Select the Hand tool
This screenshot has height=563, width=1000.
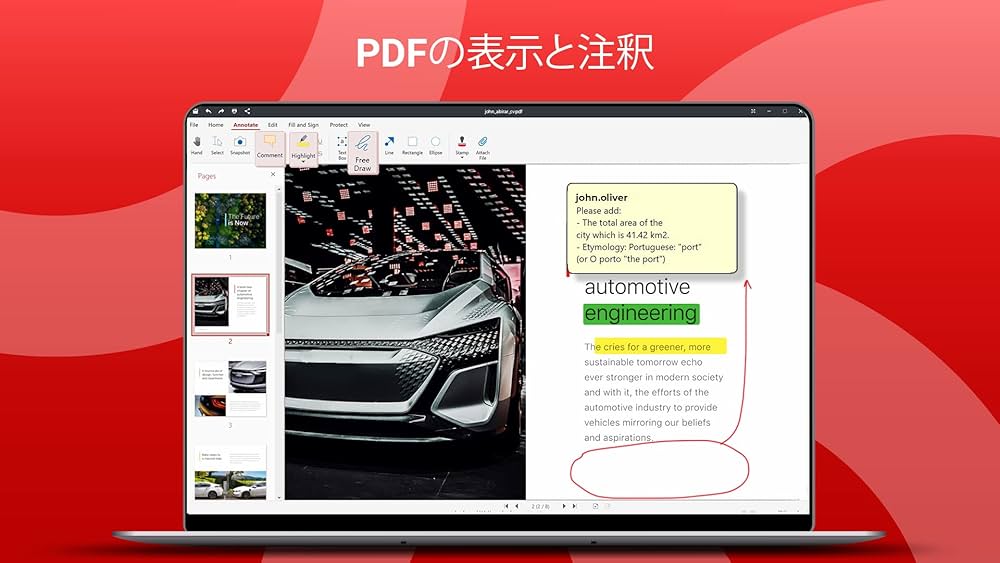[x=197, y=145]
